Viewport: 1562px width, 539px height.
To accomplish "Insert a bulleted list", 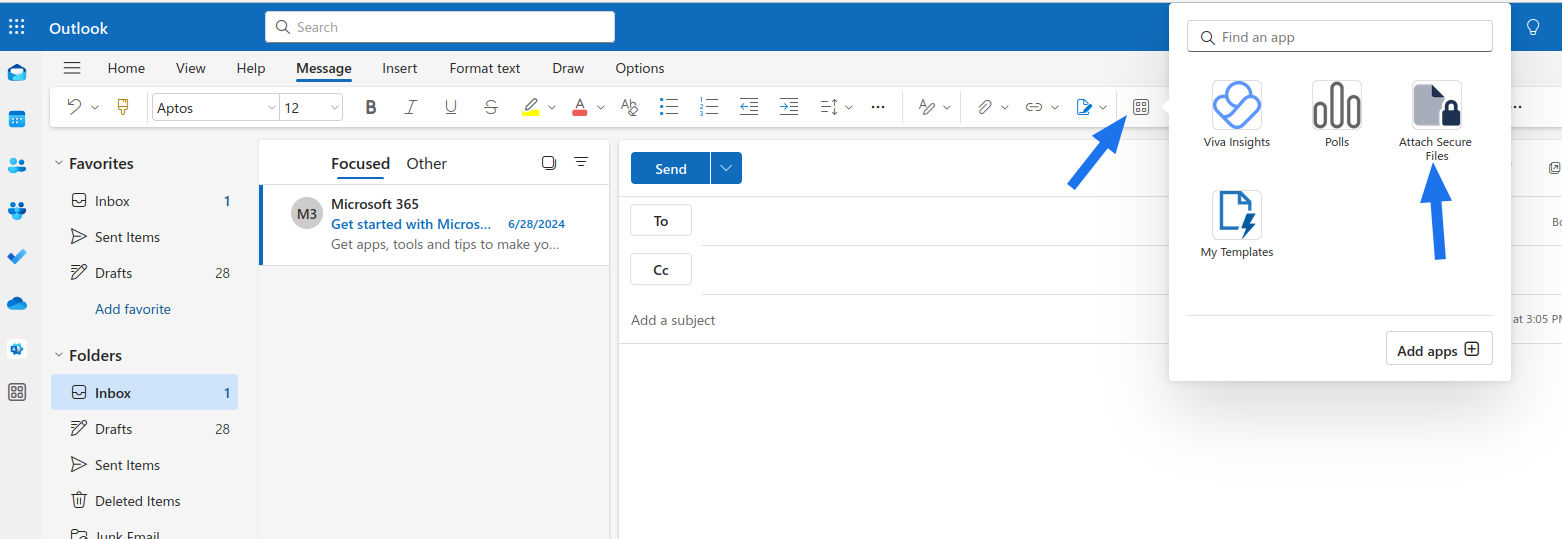I will click(669, 107).
